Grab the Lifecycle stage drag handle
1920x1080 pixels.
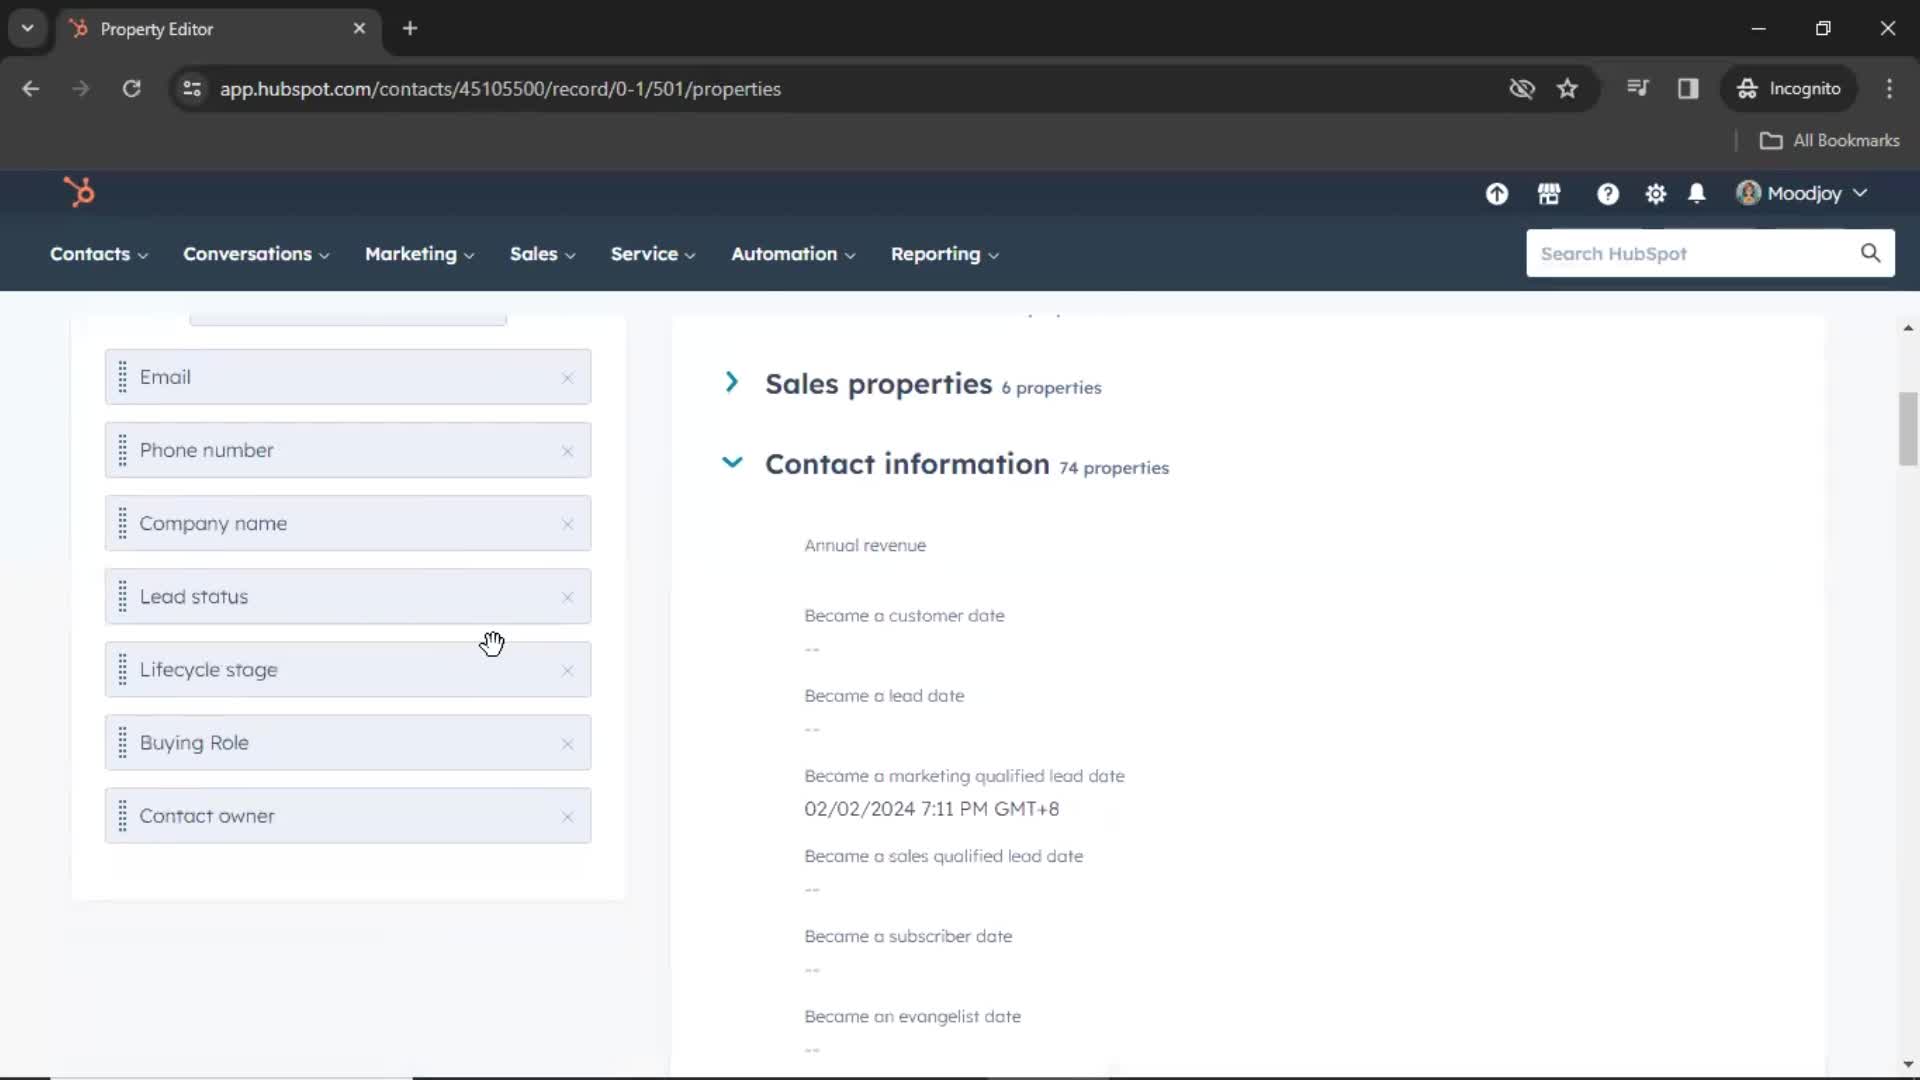(x=122, y=669)
